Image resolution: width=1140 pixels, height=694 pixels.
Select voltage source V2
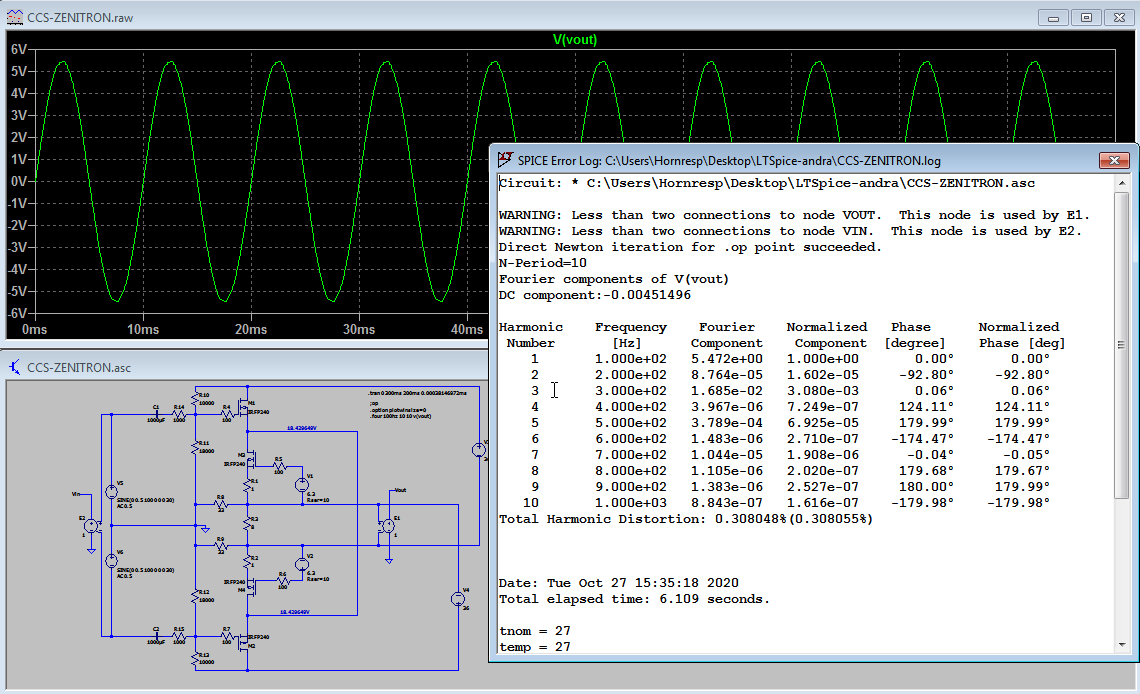[x=302, y=564]
